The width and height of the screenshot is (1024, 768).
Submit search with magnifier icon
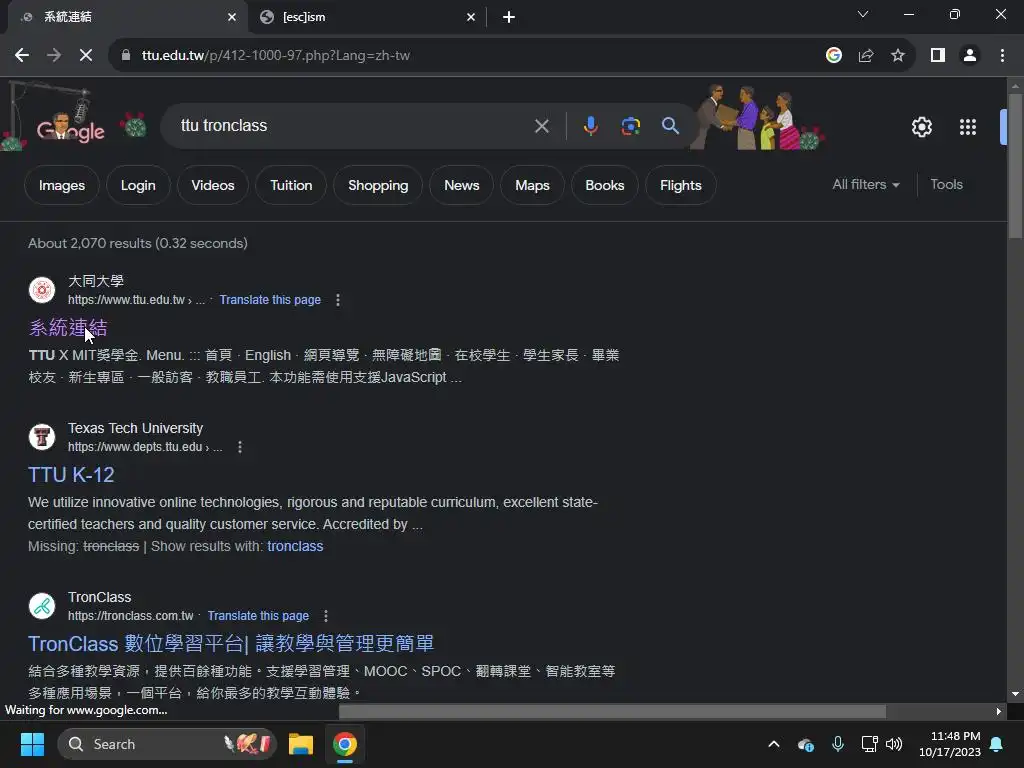pos(670,125)
